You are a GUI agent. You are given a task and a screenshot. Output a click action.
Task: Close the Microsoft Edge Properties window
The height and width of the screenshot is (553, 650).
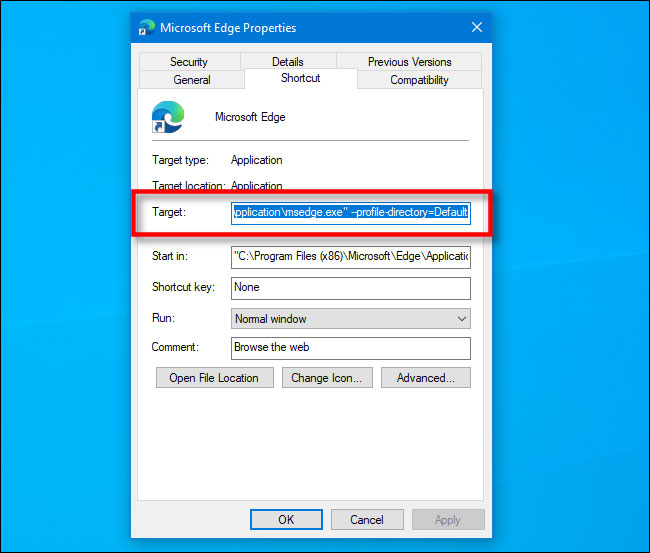pyautogui.click(x=477, y=27)
